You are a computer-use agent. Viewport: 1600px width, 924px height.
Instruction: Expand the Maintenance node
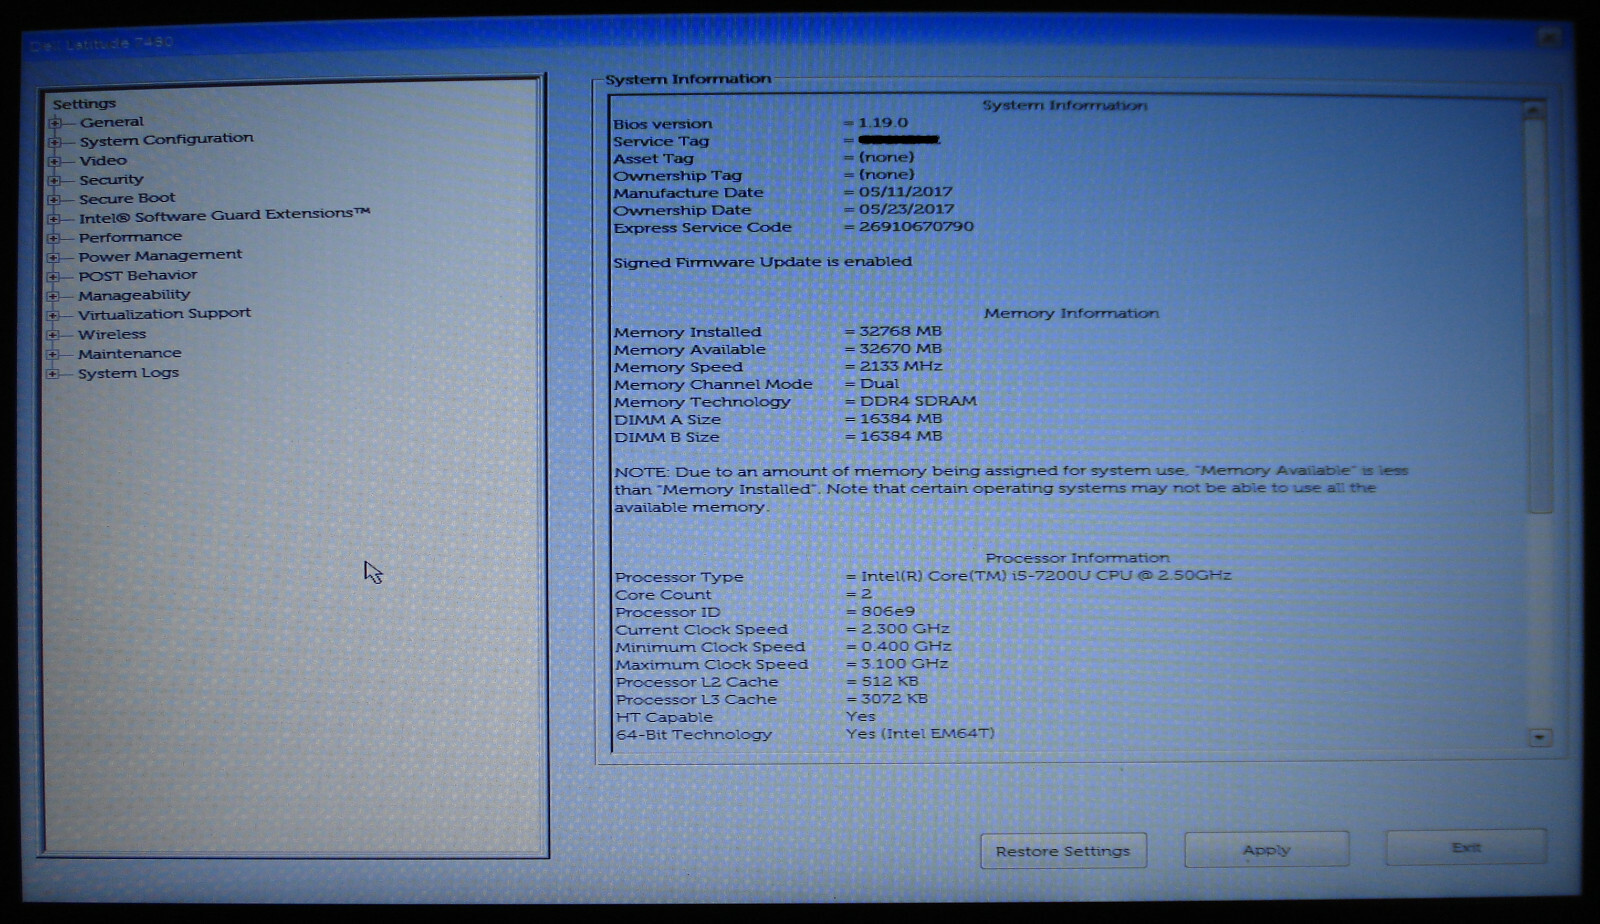[53, 354]
